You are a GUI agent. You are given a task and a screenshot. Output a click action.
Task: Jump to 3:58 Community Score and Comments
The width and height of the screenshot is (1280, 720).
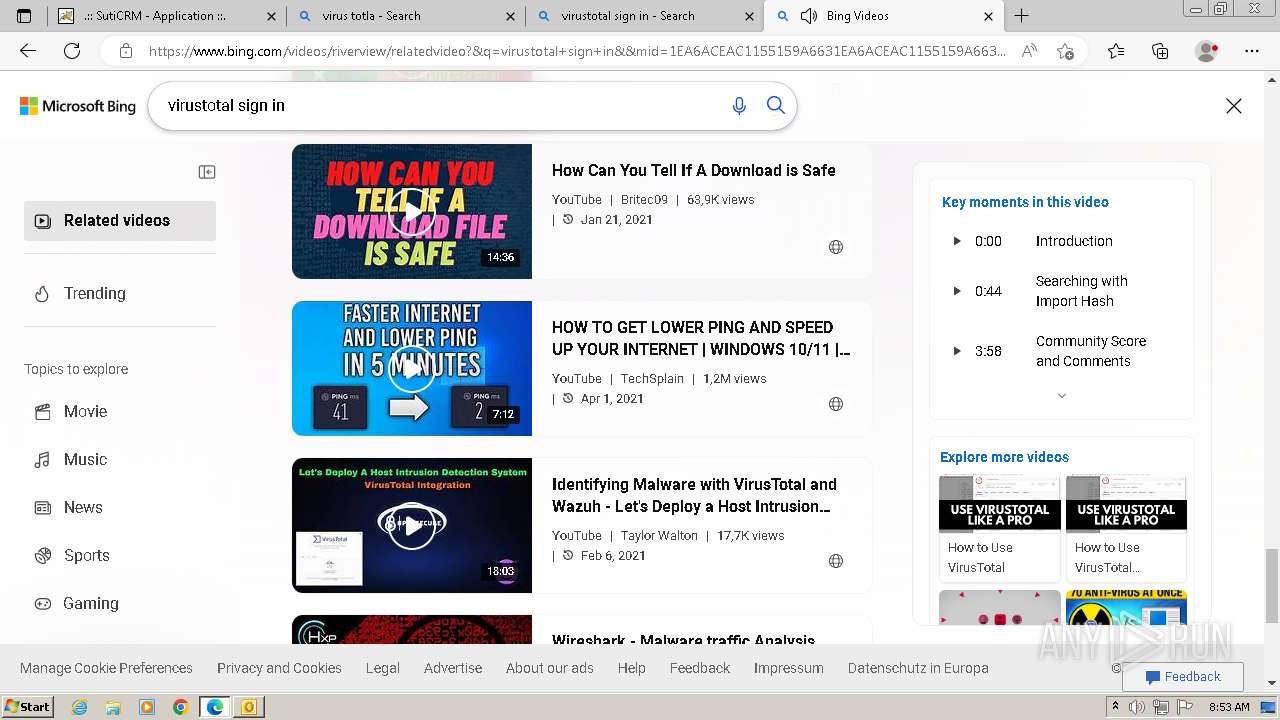pyautogui.click(x=1061, y=351)
